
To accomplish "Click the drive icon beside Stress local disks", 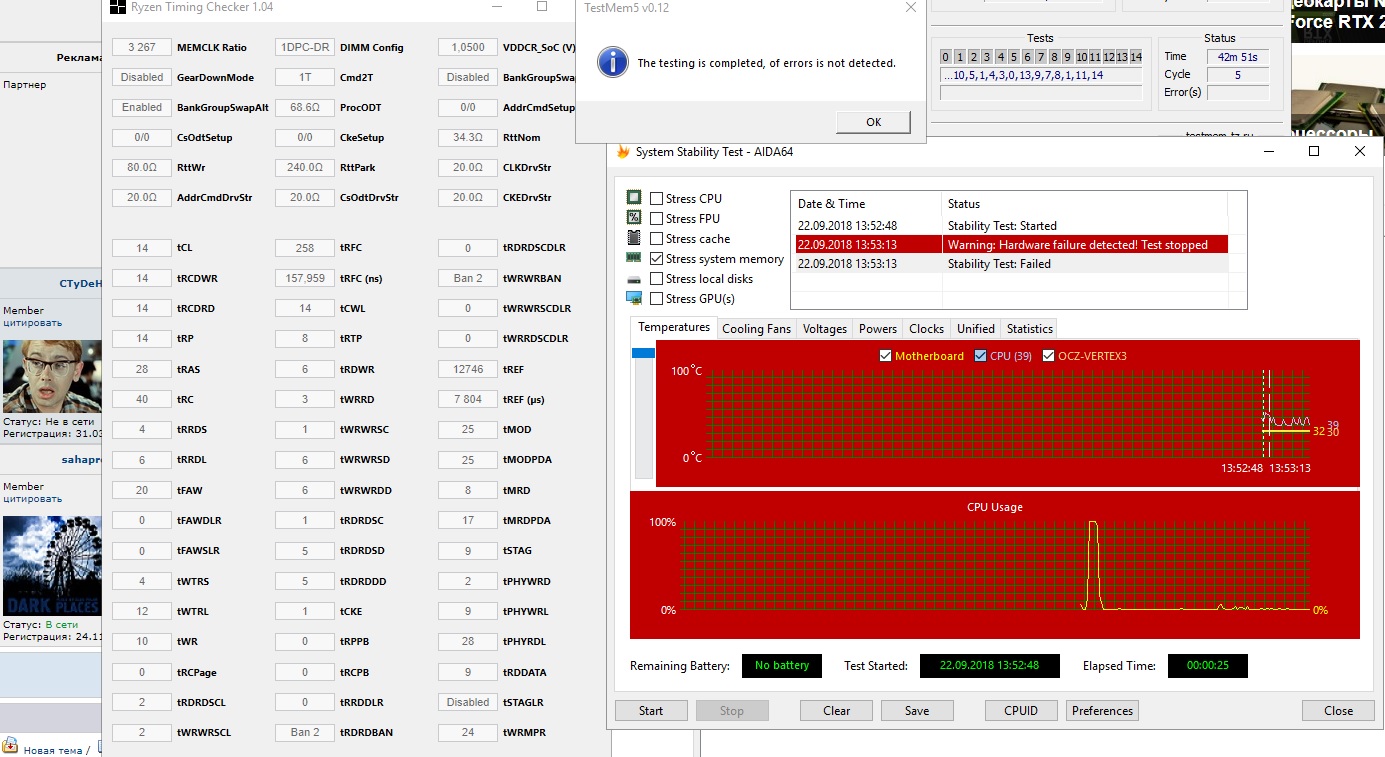I will click(633, 279).
